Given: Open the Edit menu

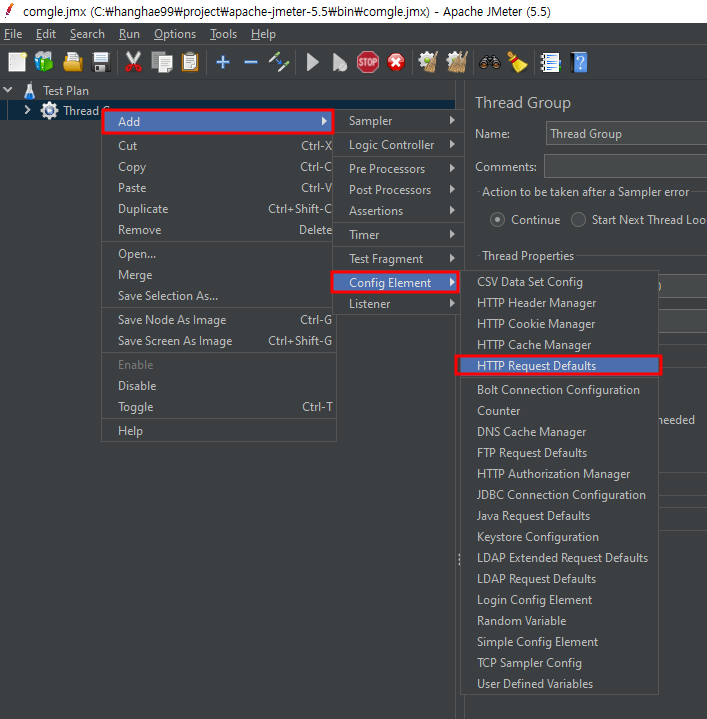Looking at the screenshot, I should point(46,34).
